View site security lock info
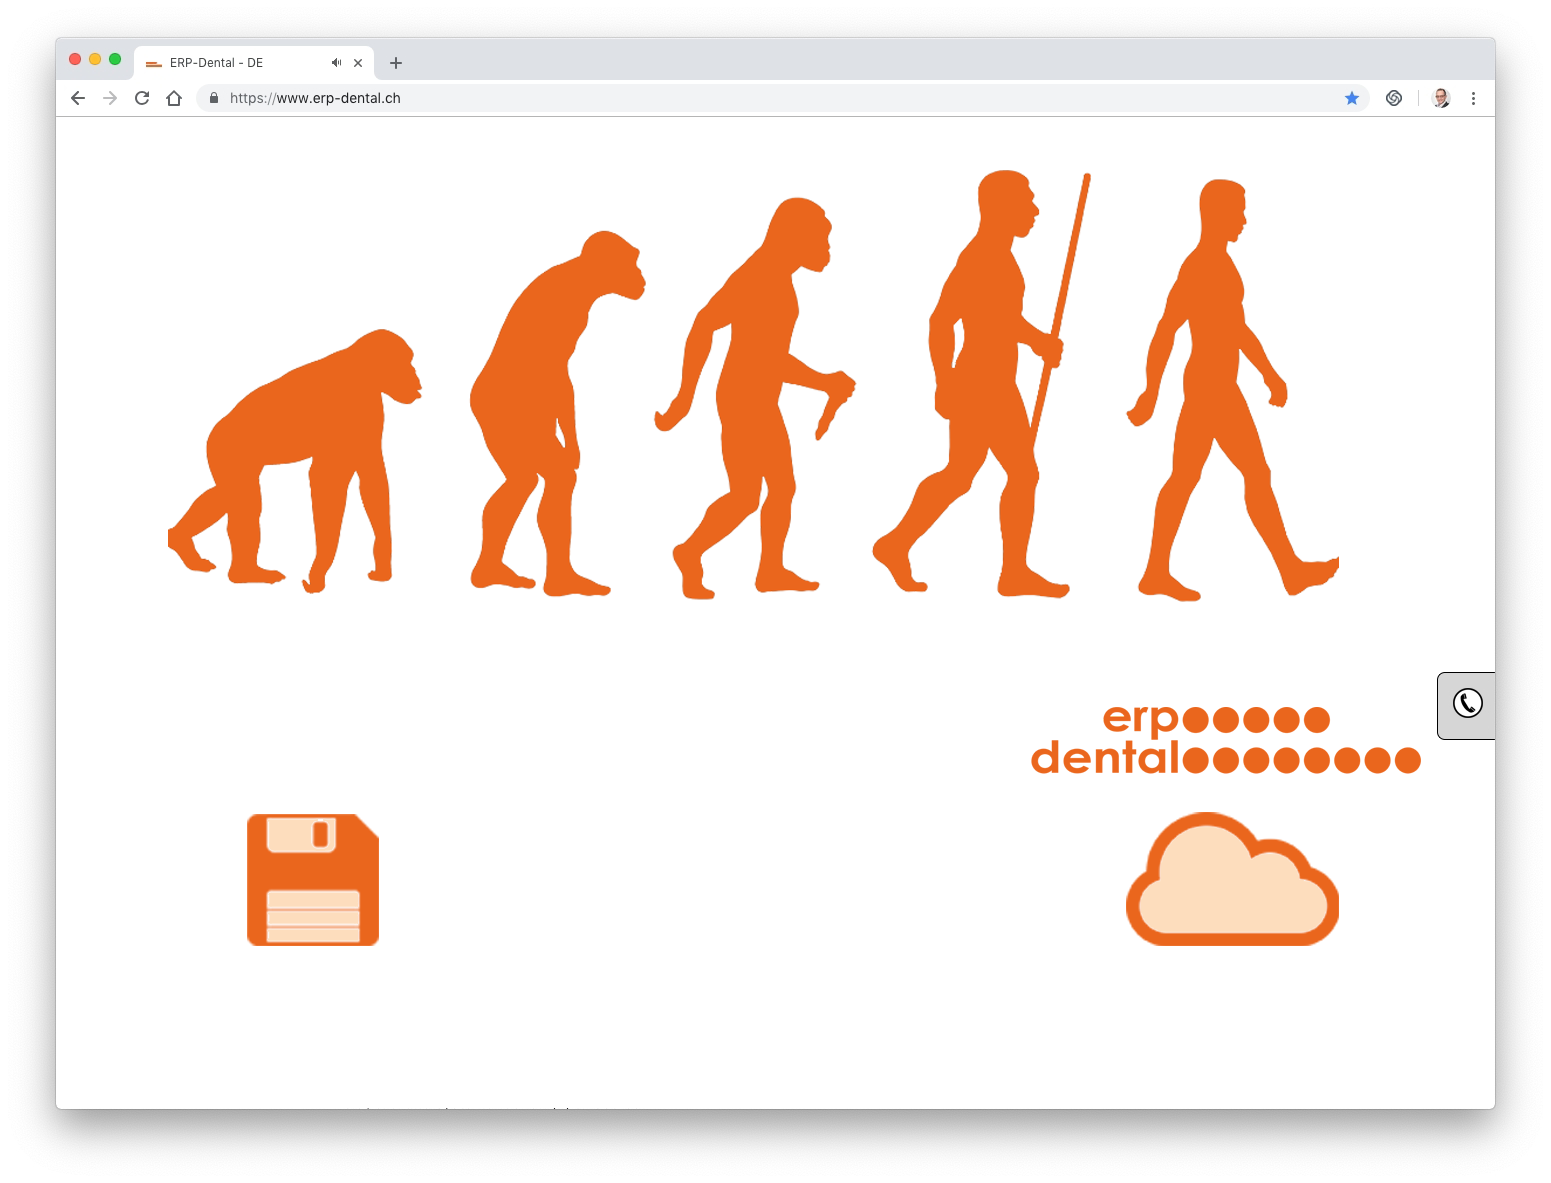This screenshot has height=1183, width=1551. point(213,98)
